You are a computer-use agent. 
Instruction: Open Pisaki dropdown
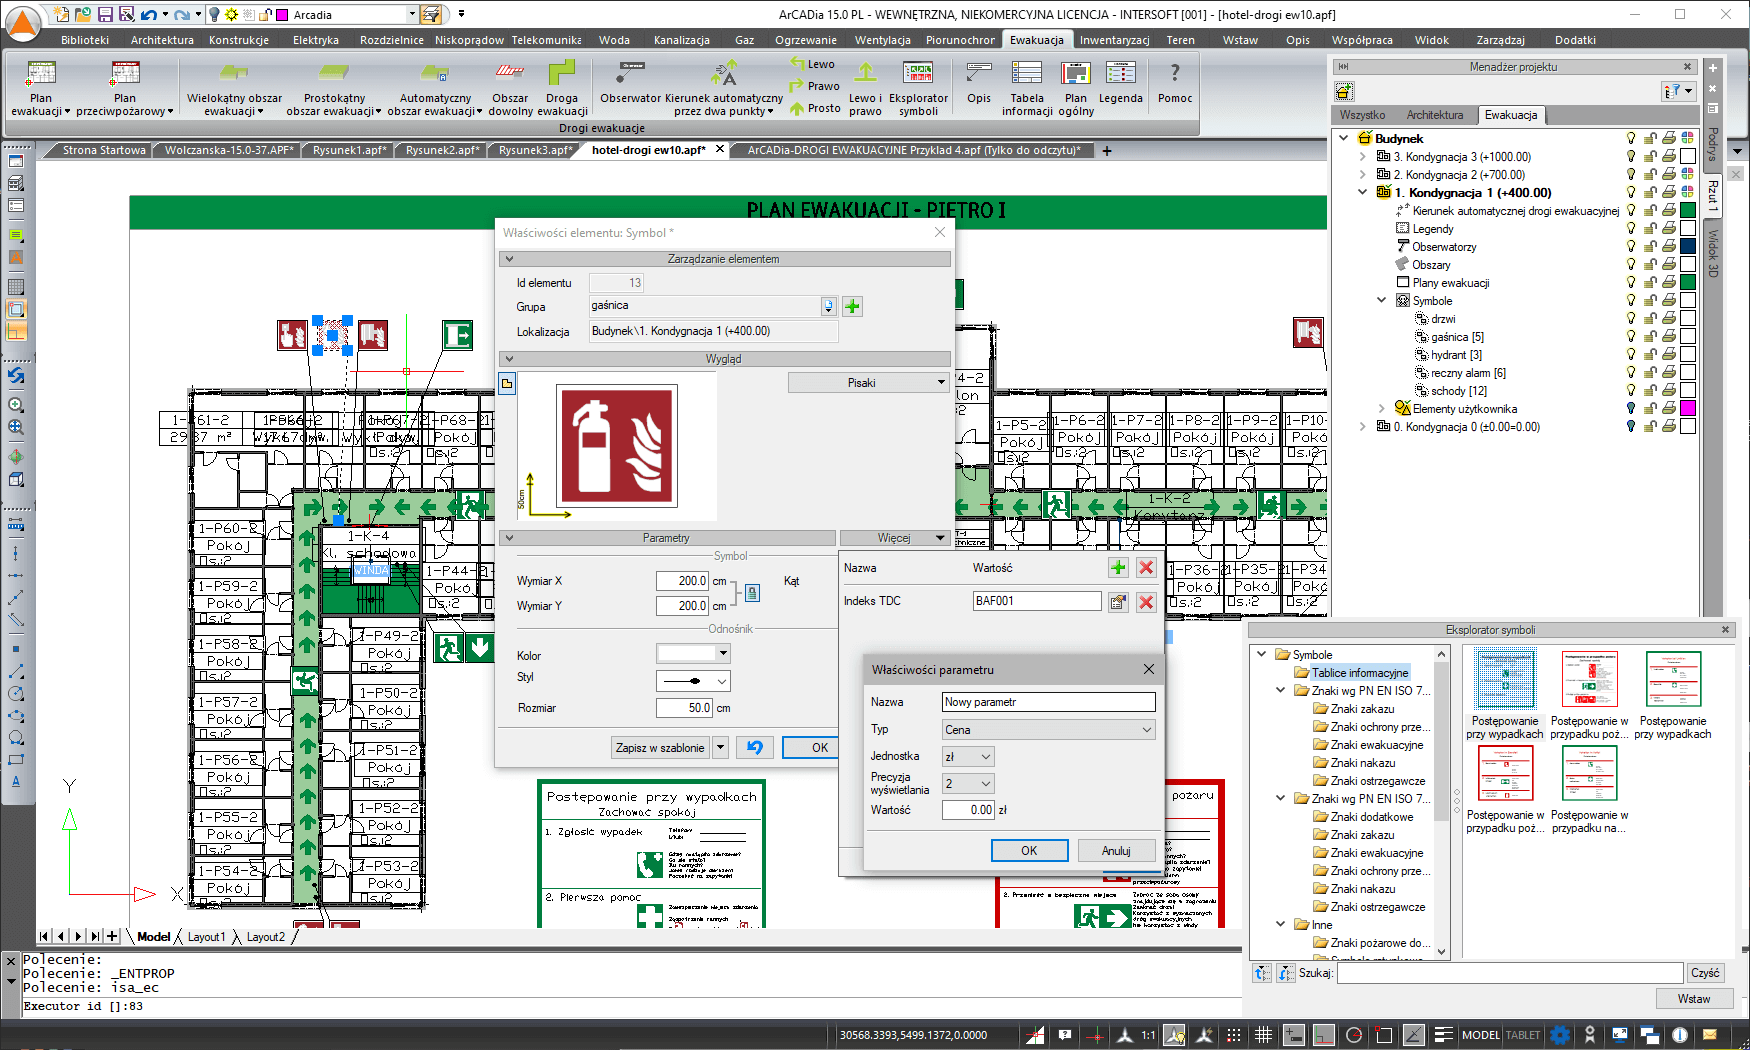pos(868,383)
